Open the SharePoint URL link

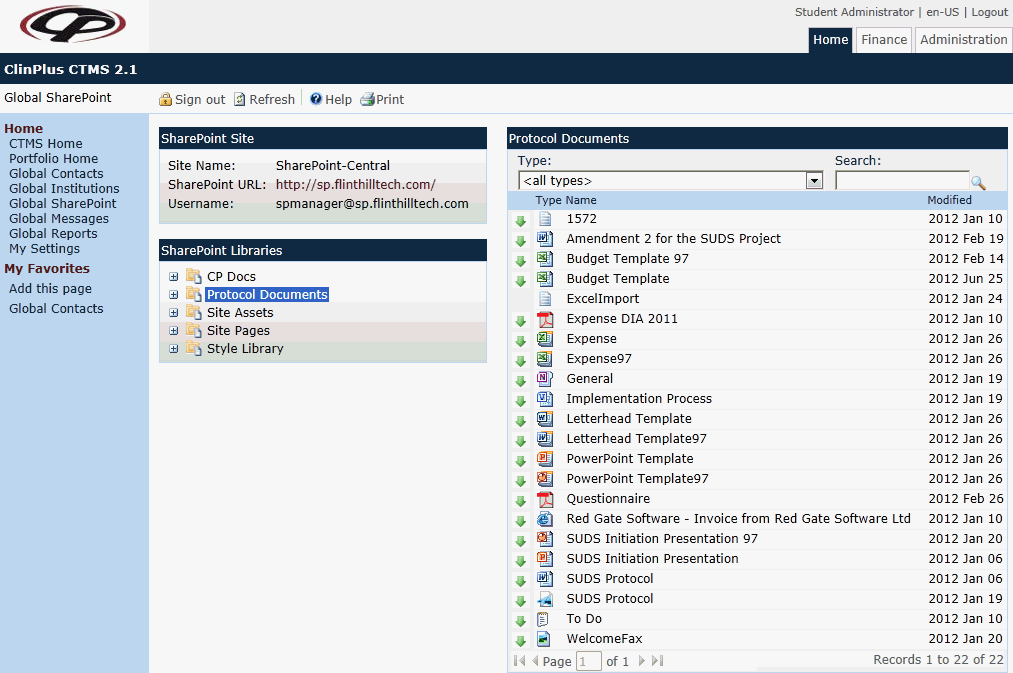click(355, 185)
